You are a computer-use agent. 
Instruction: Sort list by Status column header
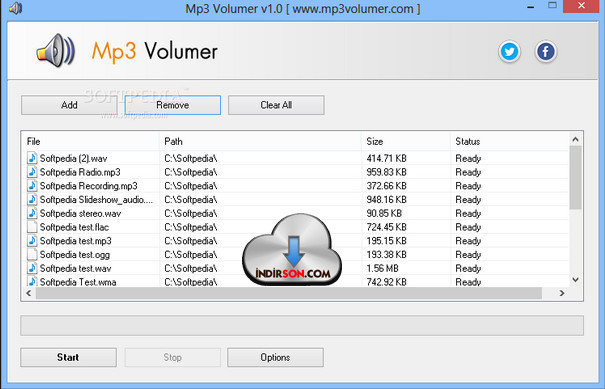[509, 141]
